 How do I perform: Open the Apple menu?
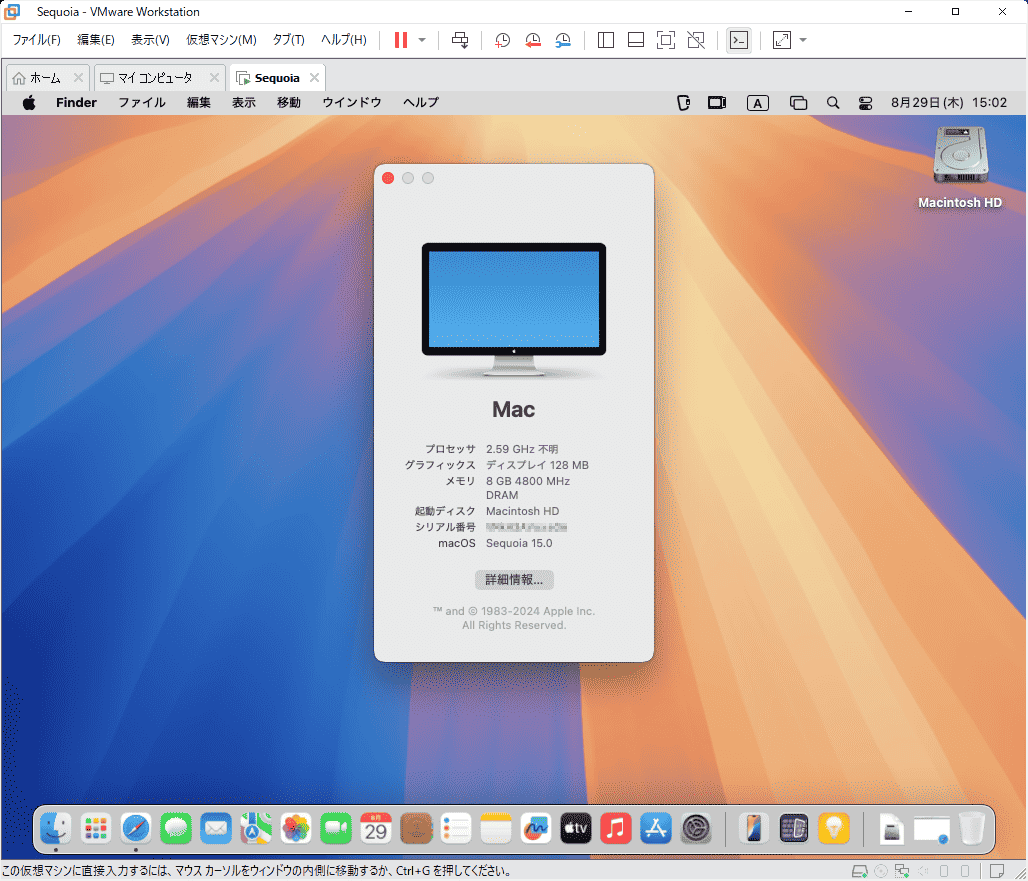point(29,103)
